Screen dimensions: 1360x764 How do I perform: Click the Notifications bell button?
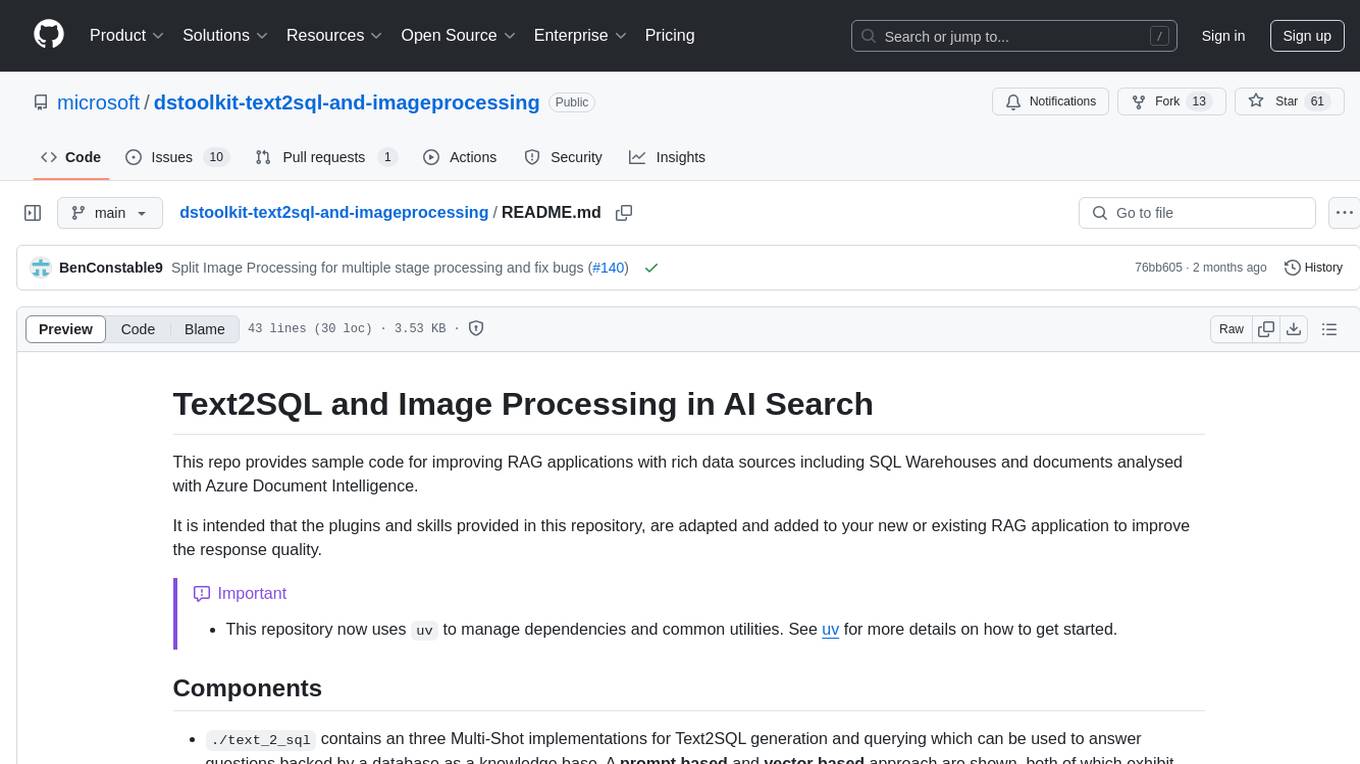(1050, 102)
